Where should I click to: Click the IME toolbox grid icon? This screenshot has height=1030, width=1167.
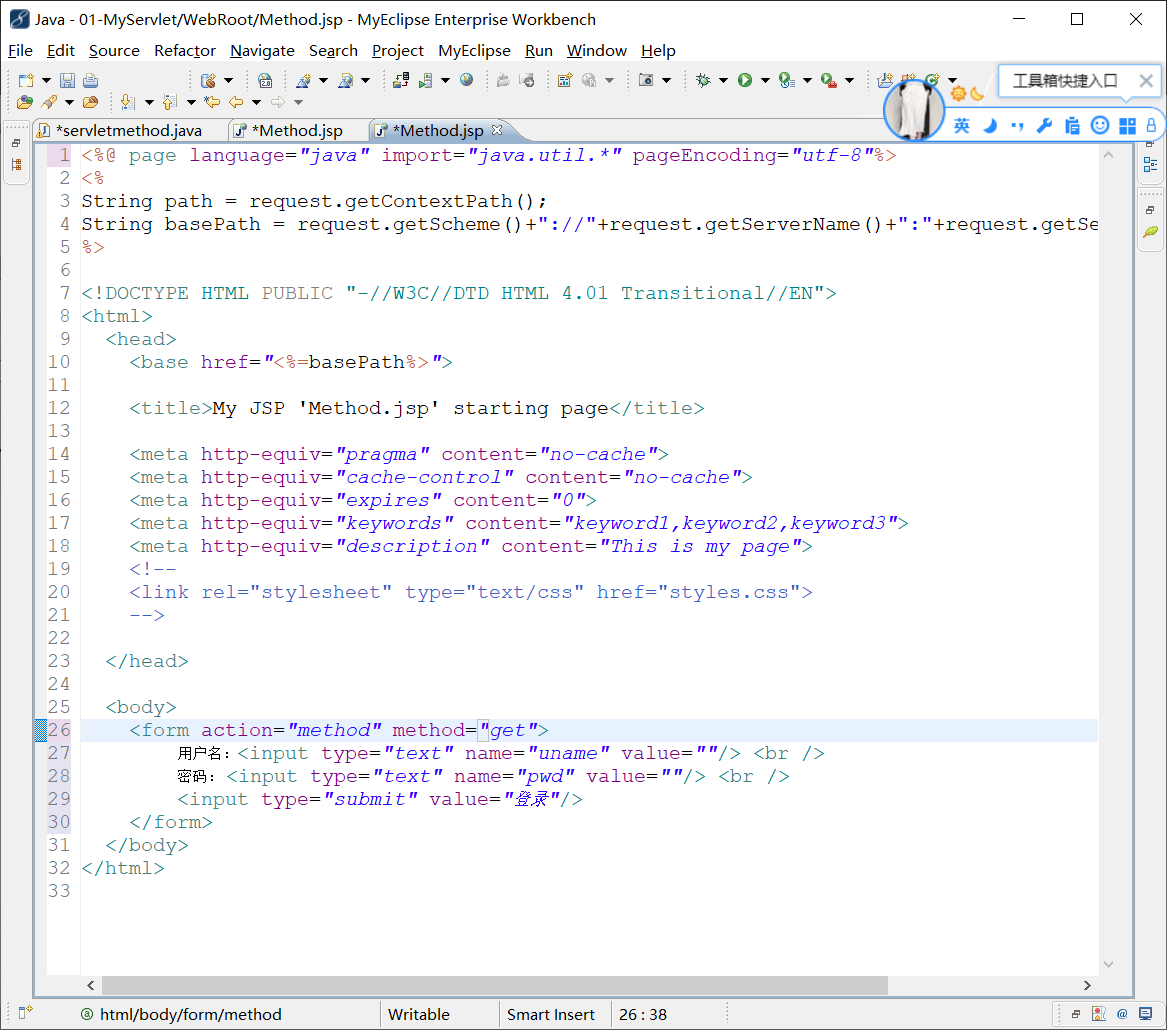[1128, 126]
